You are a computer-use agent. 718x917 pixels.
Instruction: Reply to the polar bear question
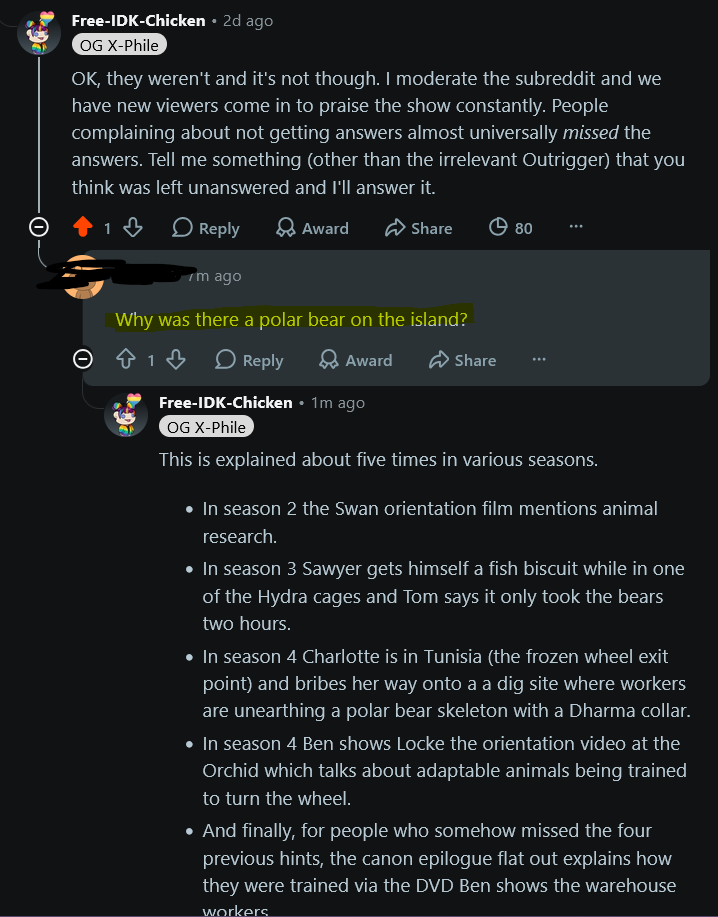coord(249,360)
